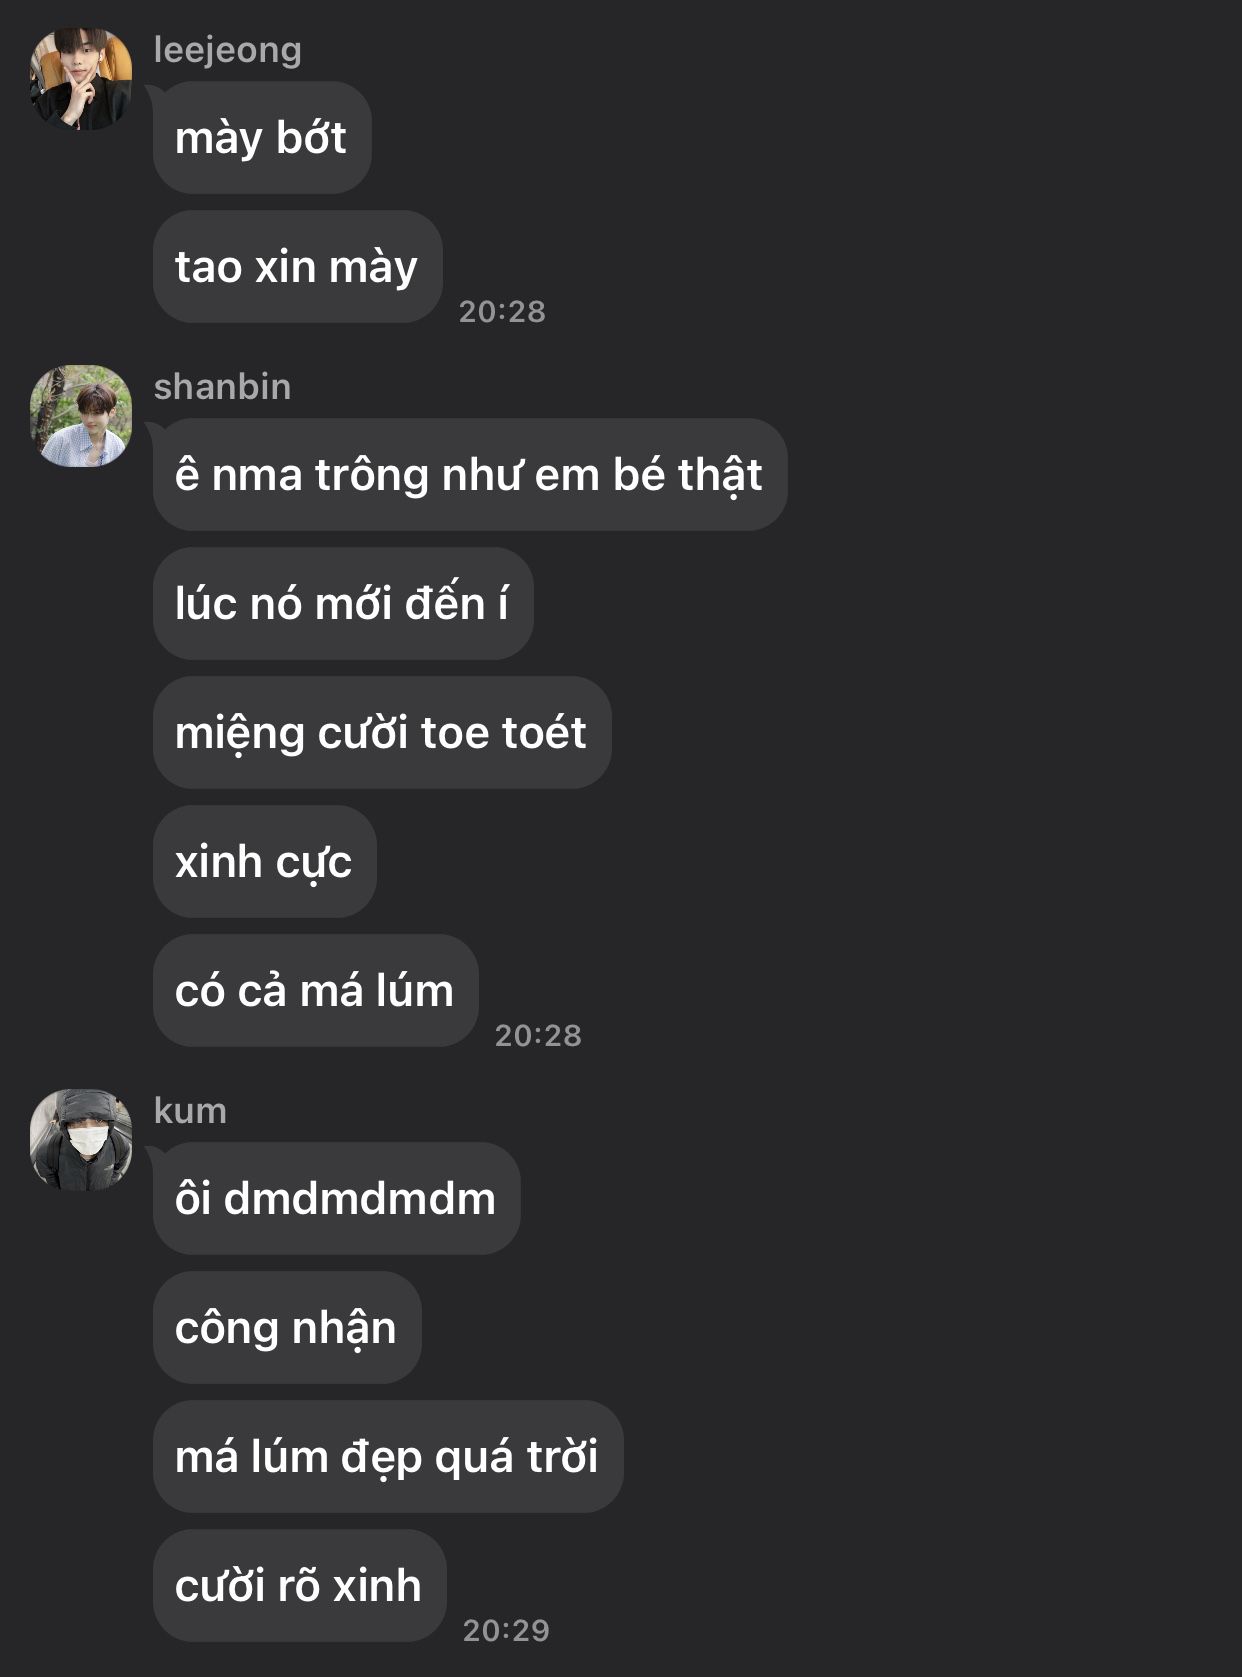This screenshot has height=1677, width=1242.
Task: Click the 20:29 timestamp
Action: [x=506, y=1631]
